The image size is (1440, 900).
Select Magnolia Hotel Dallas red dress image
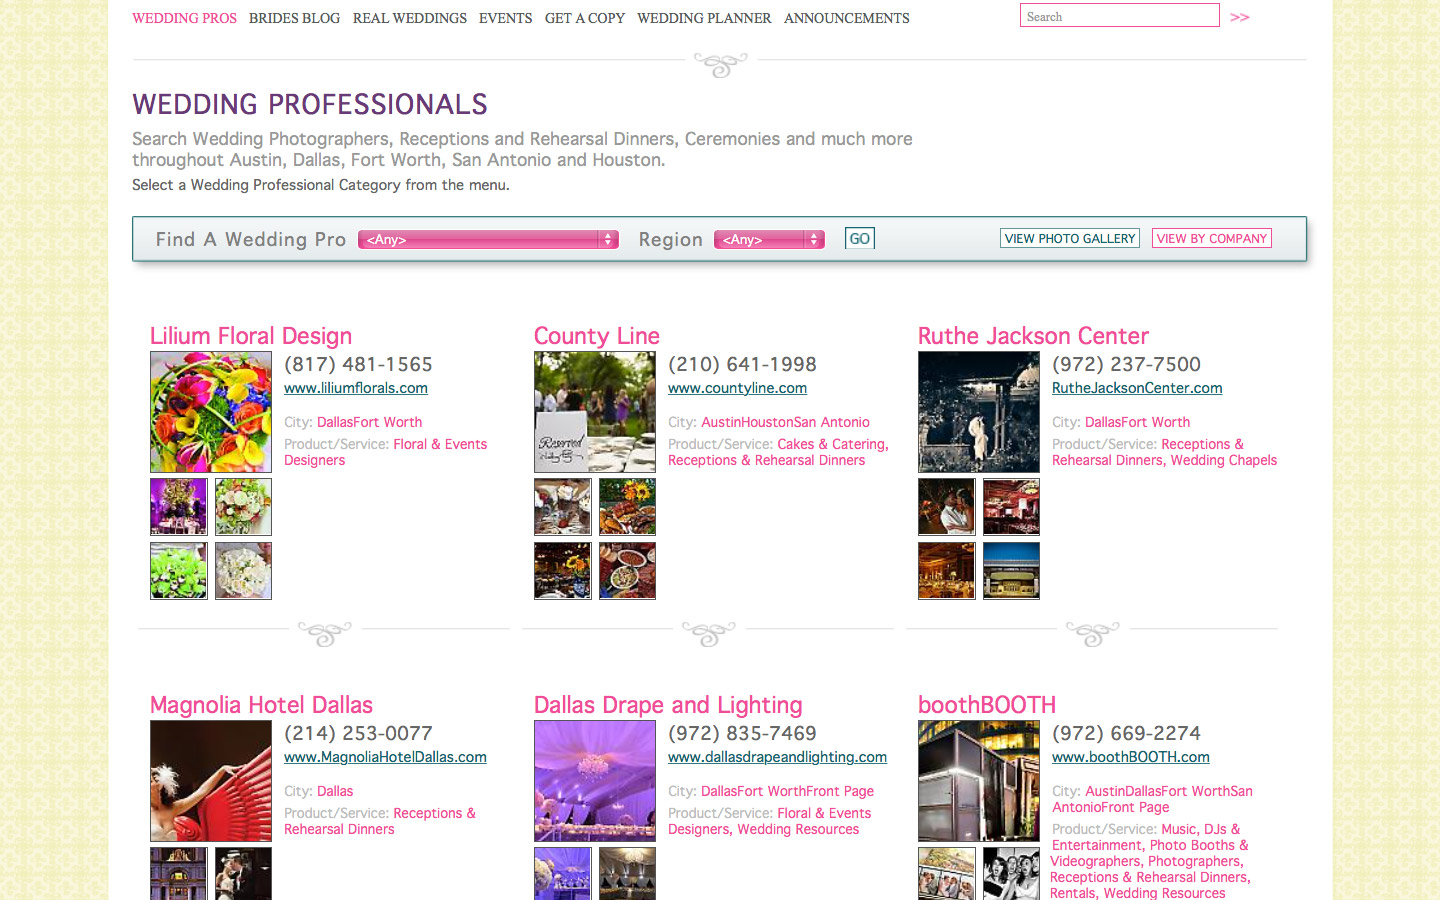(211, 781)
